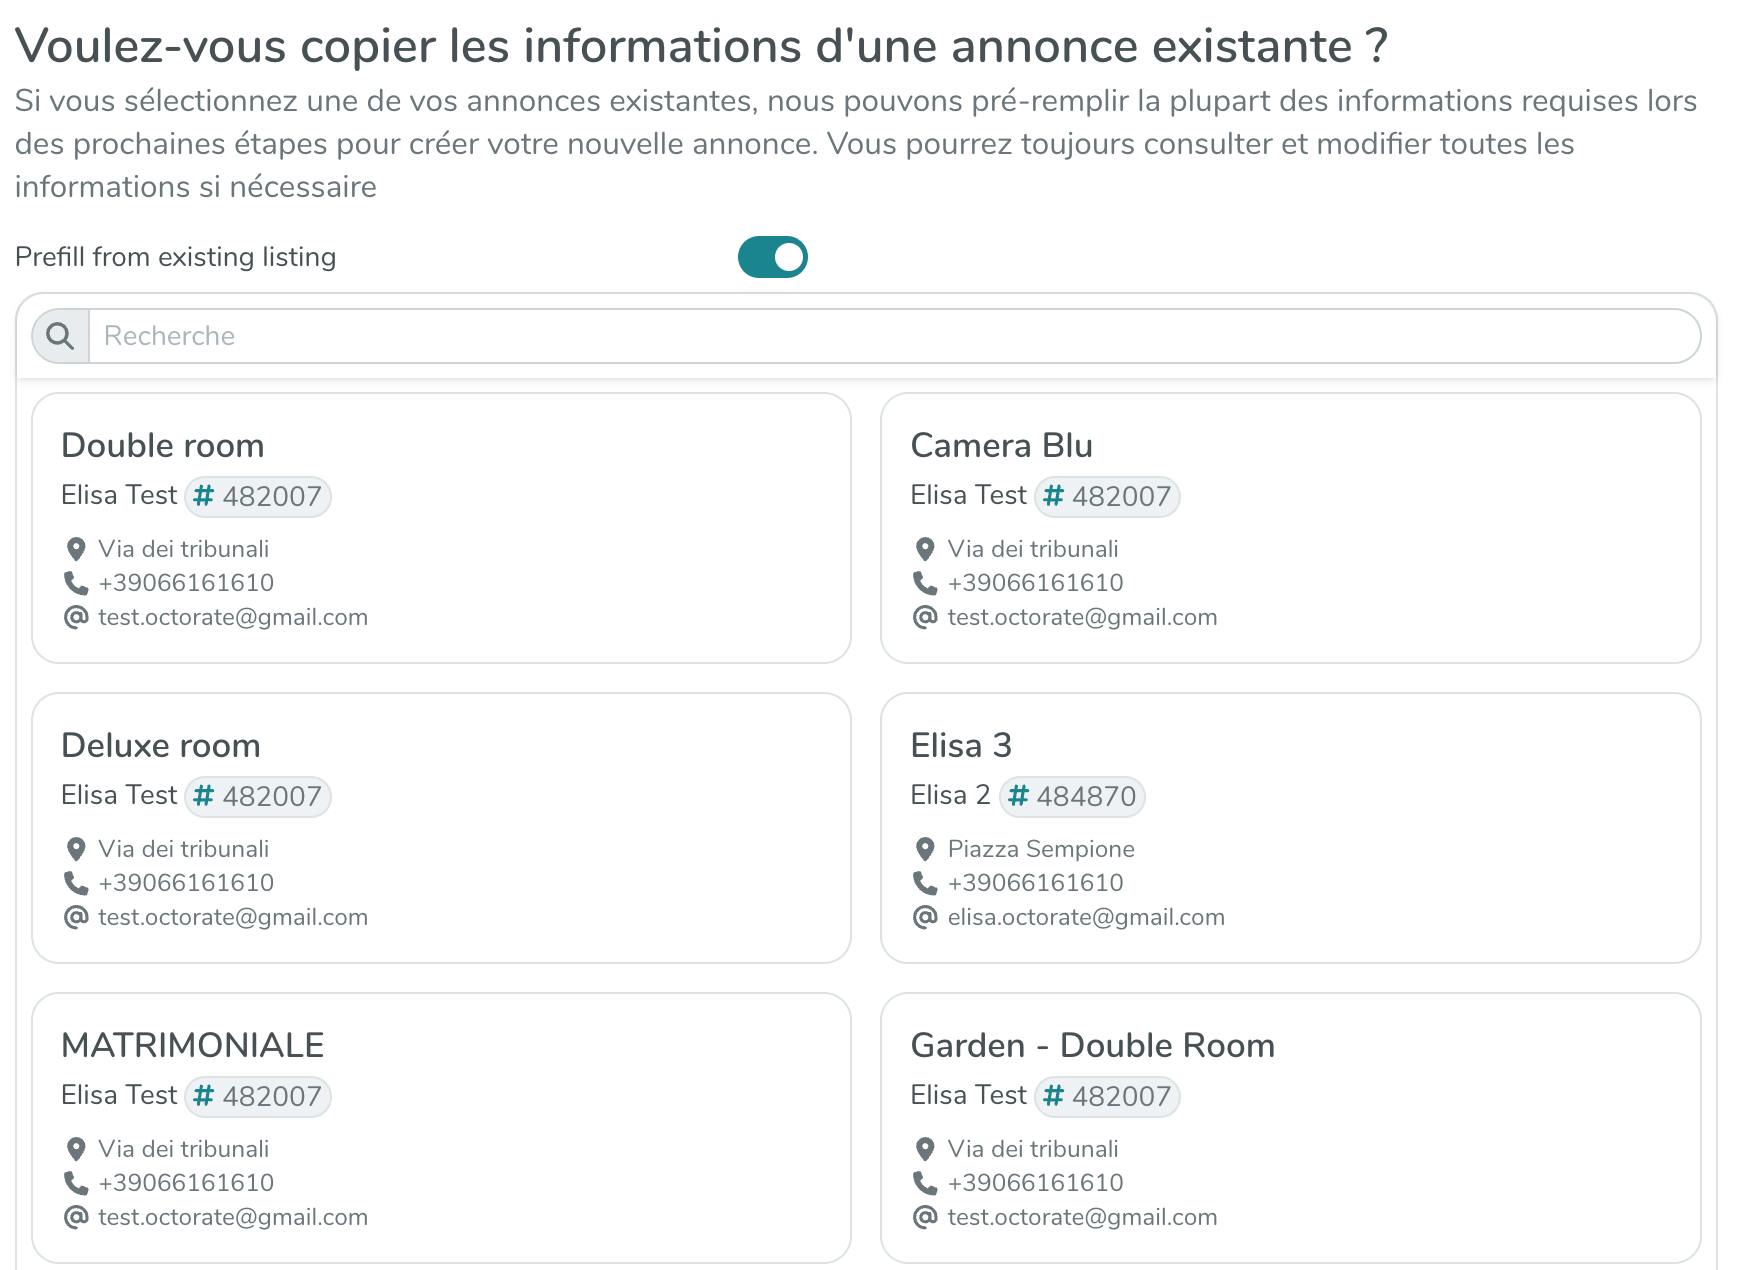Click location pin icon in Elisa 3 card
The height and width of the screenshot is (1270, 1738).
[925, 849]
